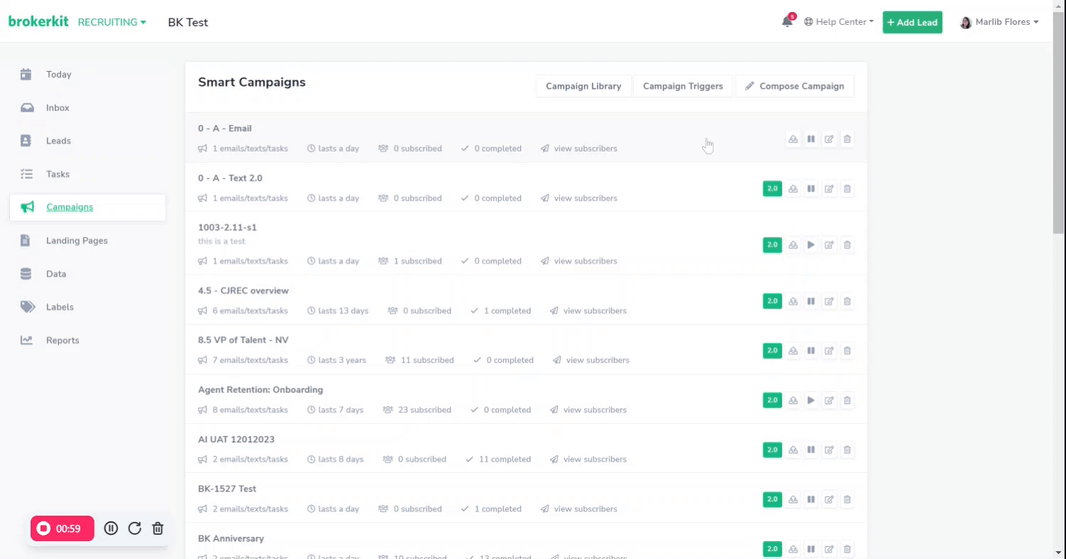View subscribers for 8.5 VP of Talent - NV
This screenshot has width=1066, height=559.
tap(595, 360)
